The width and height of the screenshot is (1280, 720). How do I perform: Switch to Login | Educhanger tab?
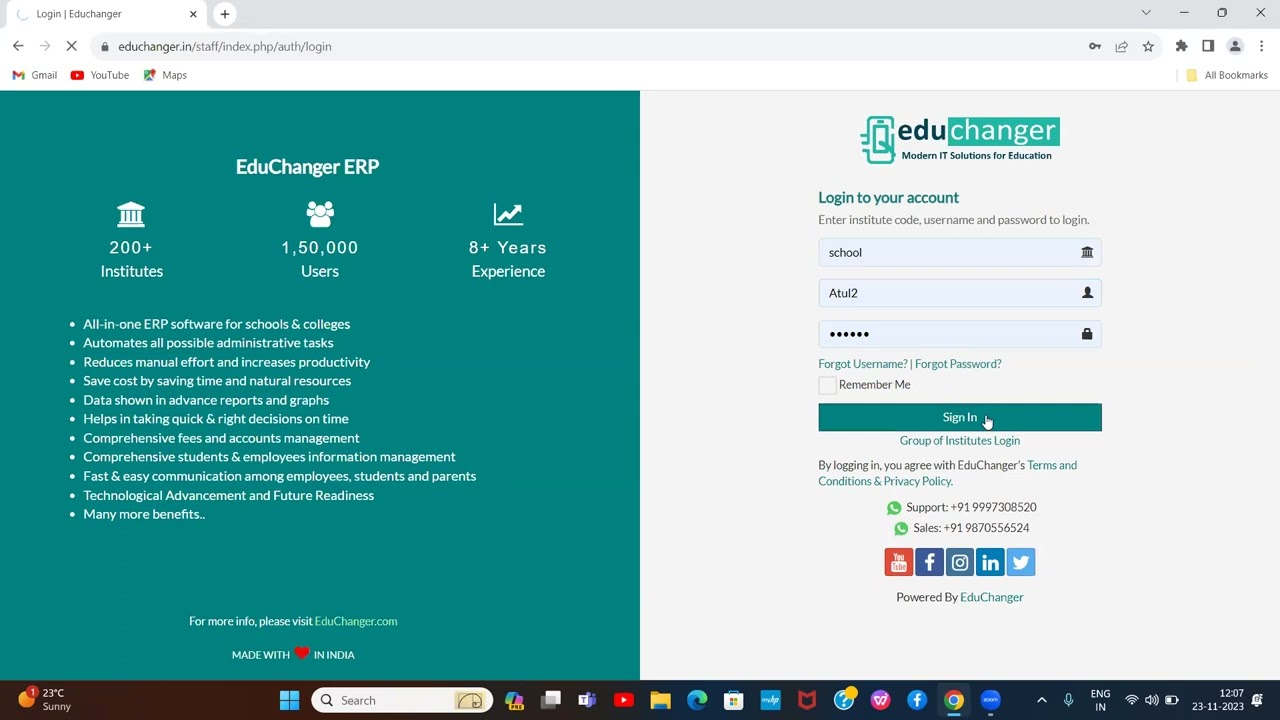105,14
